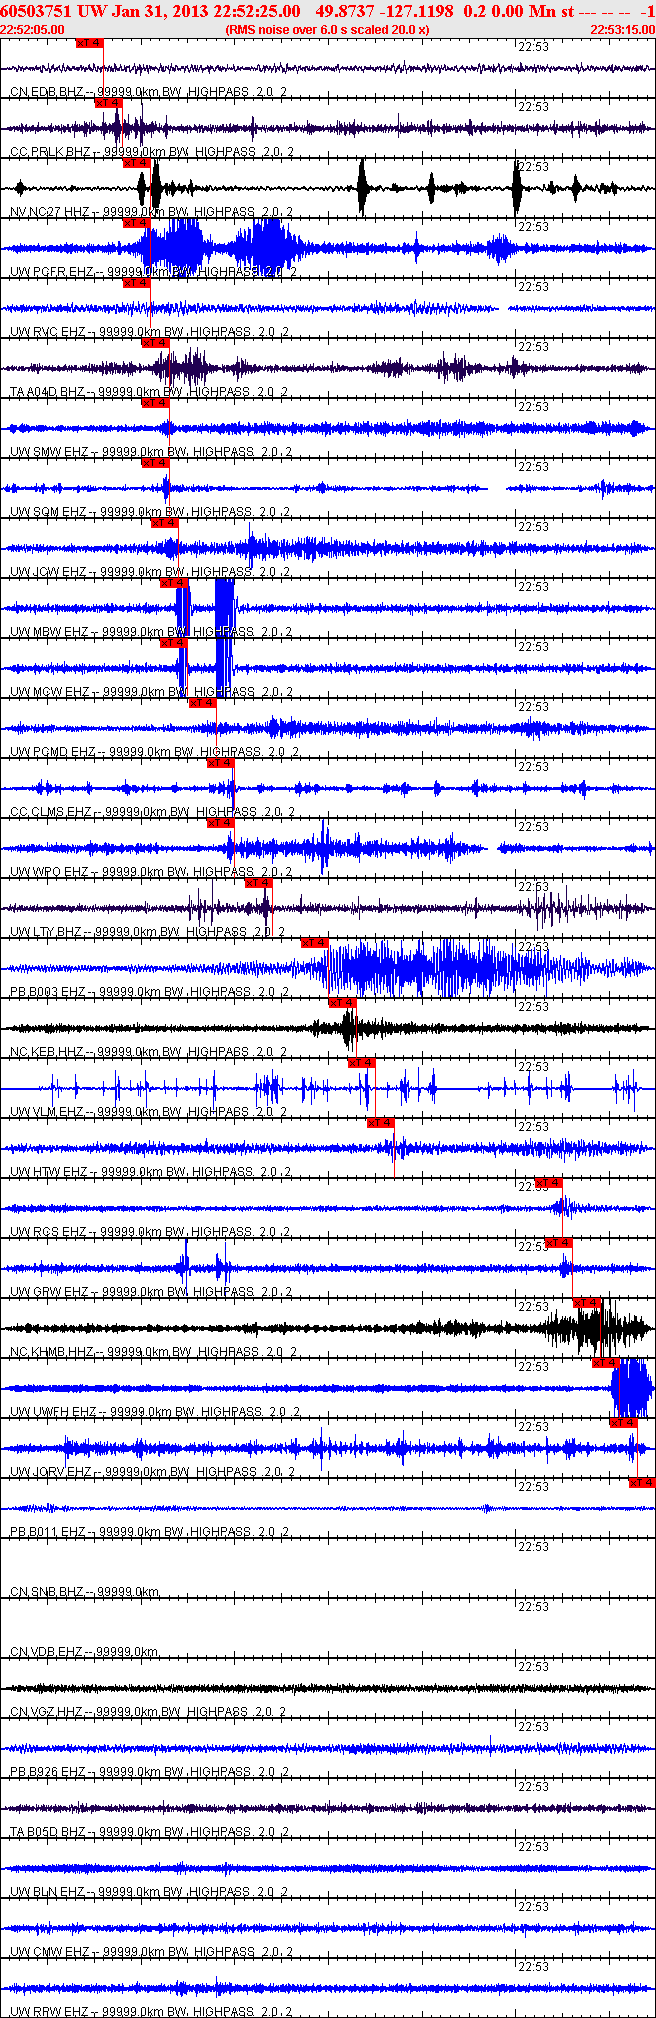Select the pick flag on NC.KEB trace
The width and height of the screenshot is (656, 2018).
[343, 1003]
